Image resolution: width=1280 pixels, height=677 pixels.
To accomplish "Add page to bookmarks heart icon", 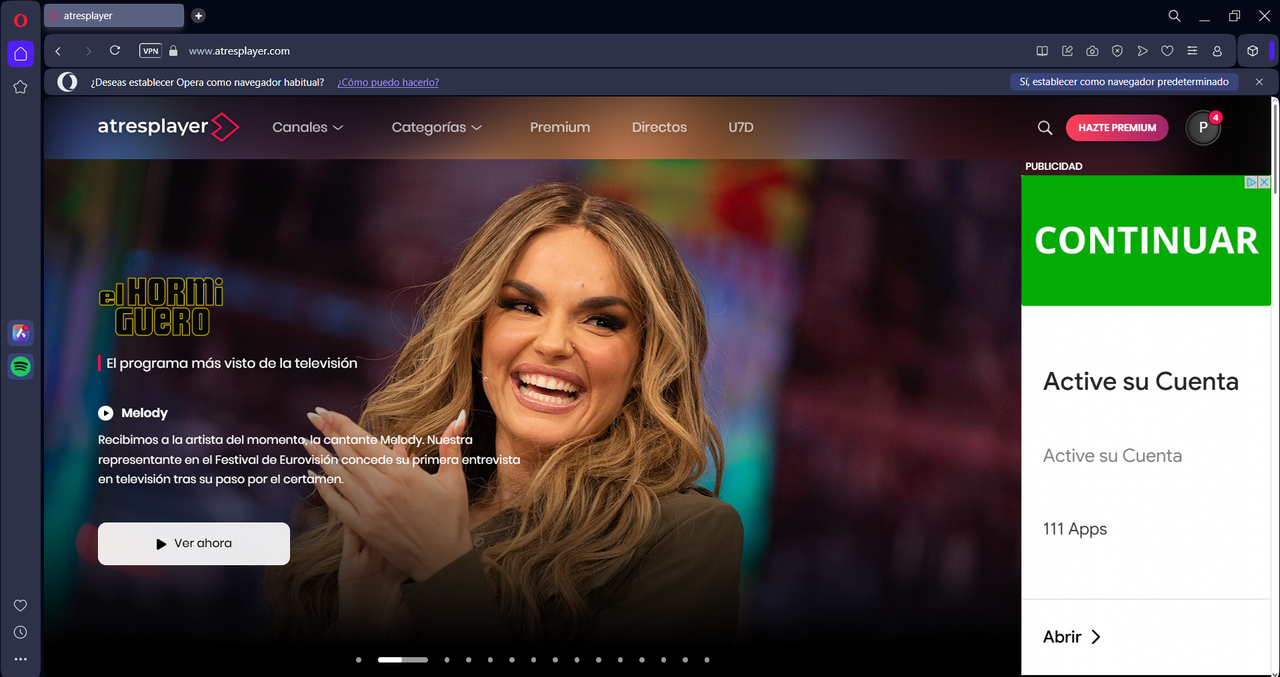I will click(x=1167, y=51).
